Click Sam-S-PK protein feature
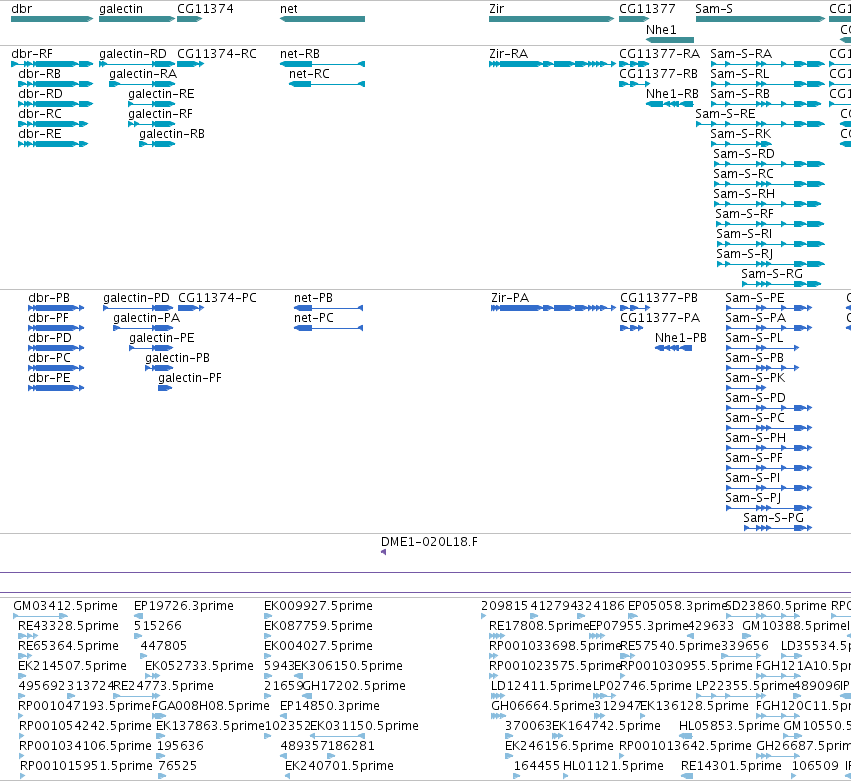This screenshot has width=851, height=781. tap(746, 388)
